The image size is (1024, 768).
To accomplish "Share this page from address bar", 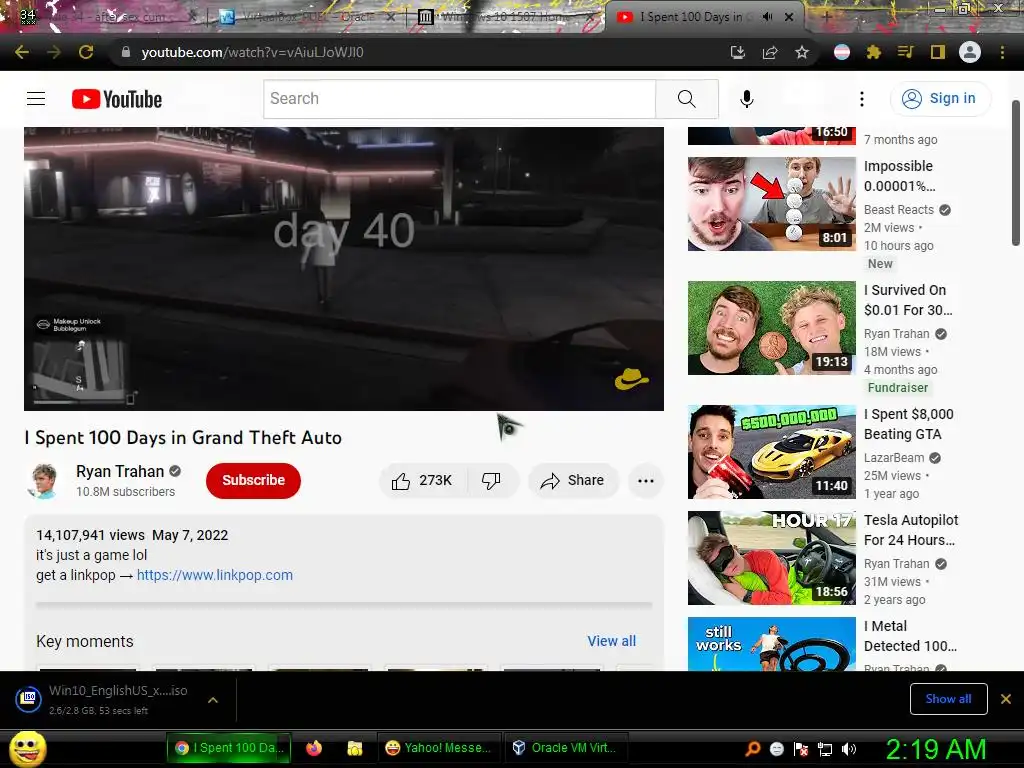I will point(770,52).
